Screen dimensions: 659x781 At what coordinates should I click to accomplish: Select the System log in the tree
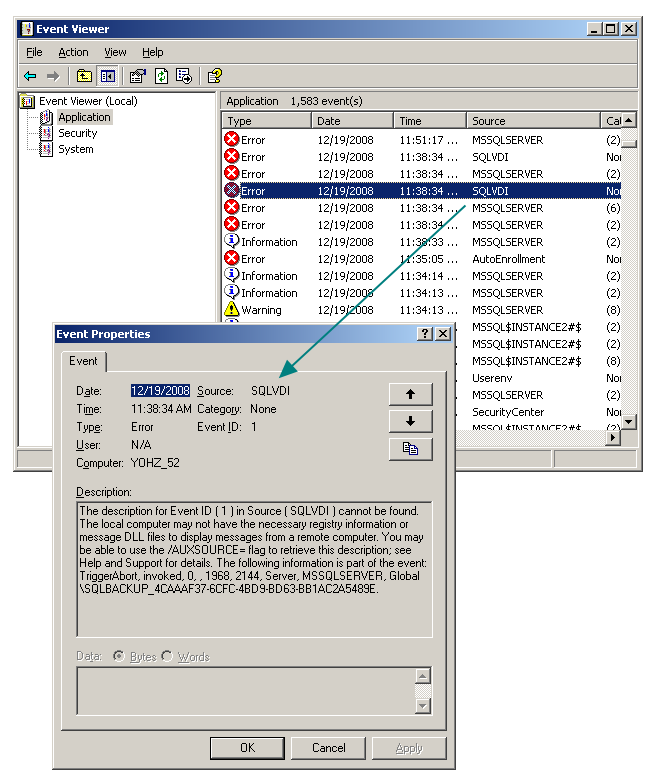(x=75, y=149)
